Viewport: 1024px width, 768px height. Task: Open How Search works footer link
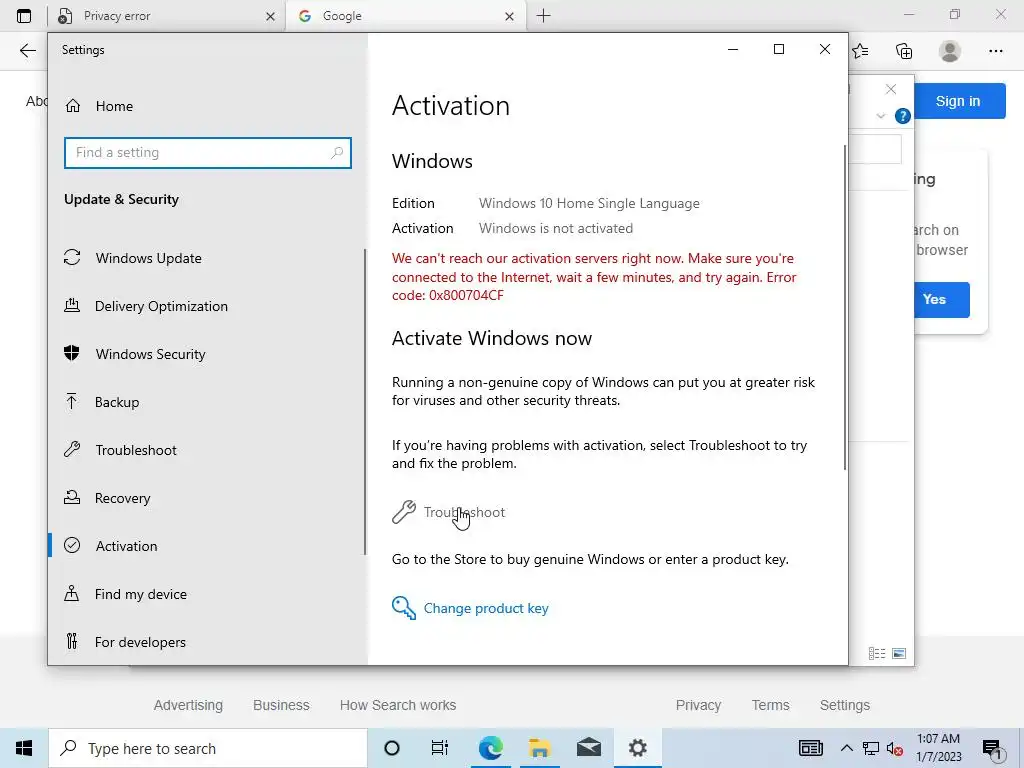click(398, 705)
